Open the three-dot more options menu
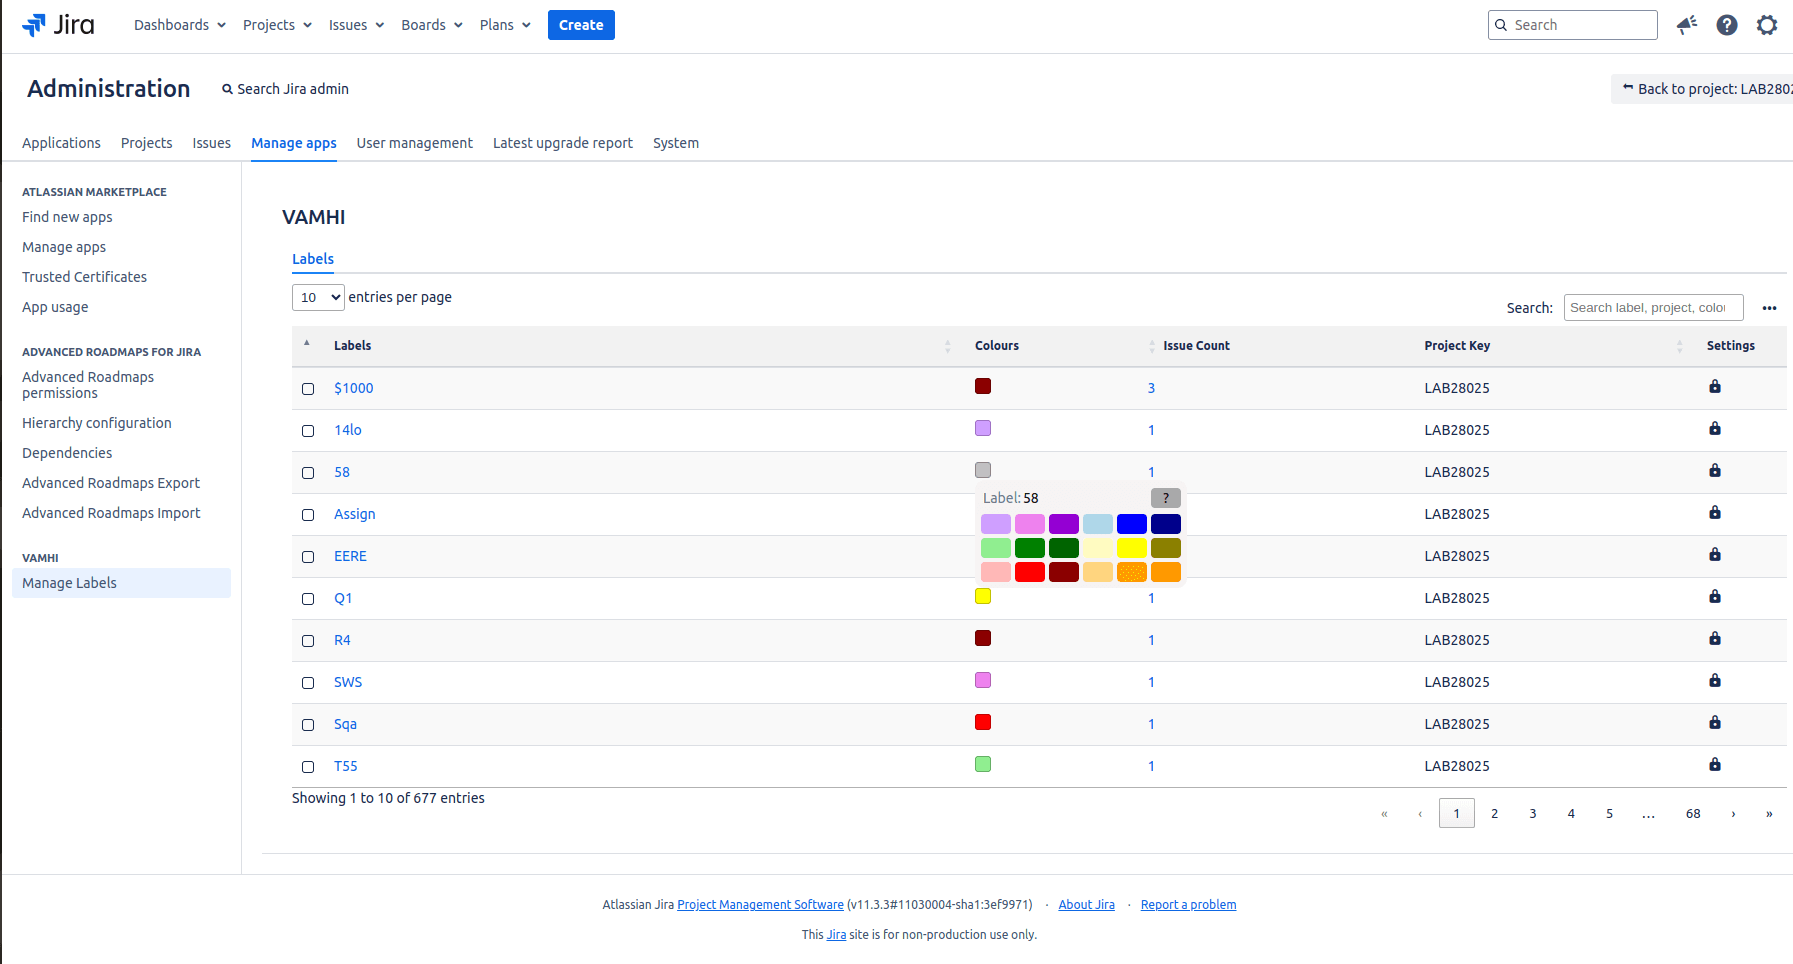The image size is (1793, 964). click(1769, 308)
